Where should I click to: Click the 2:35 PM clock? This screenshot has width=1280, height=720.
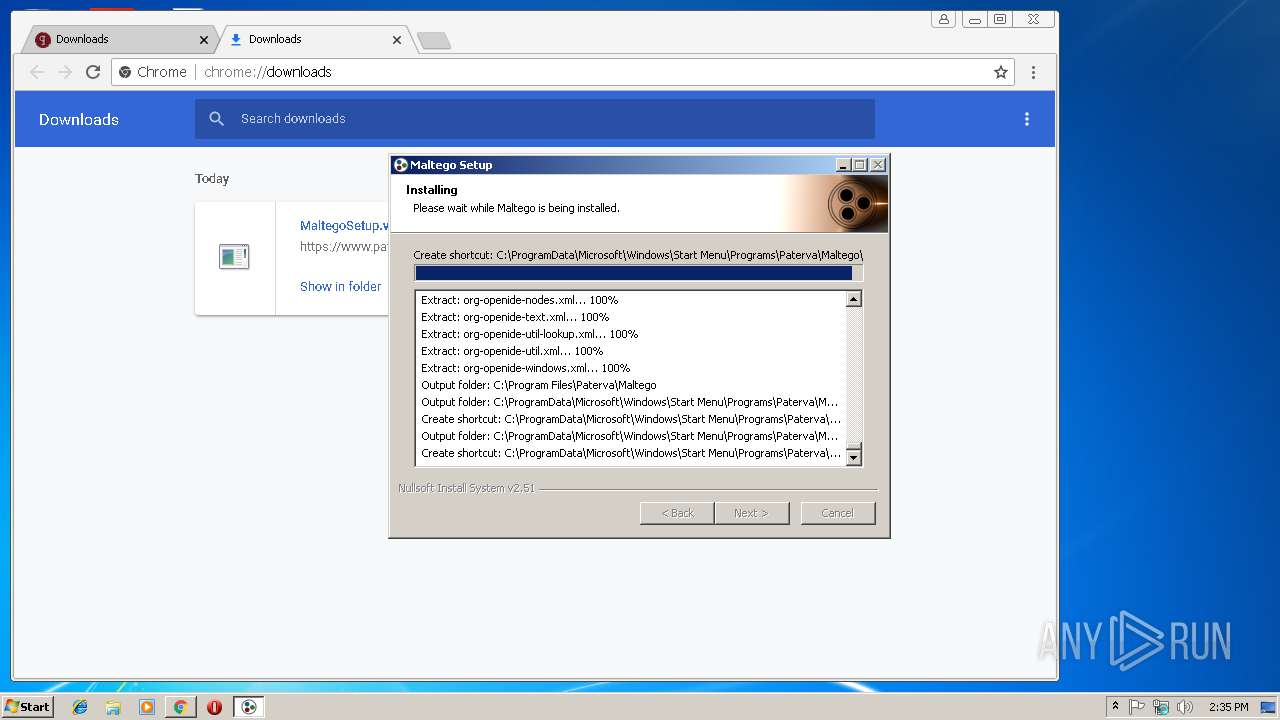tap(1228, 707)
